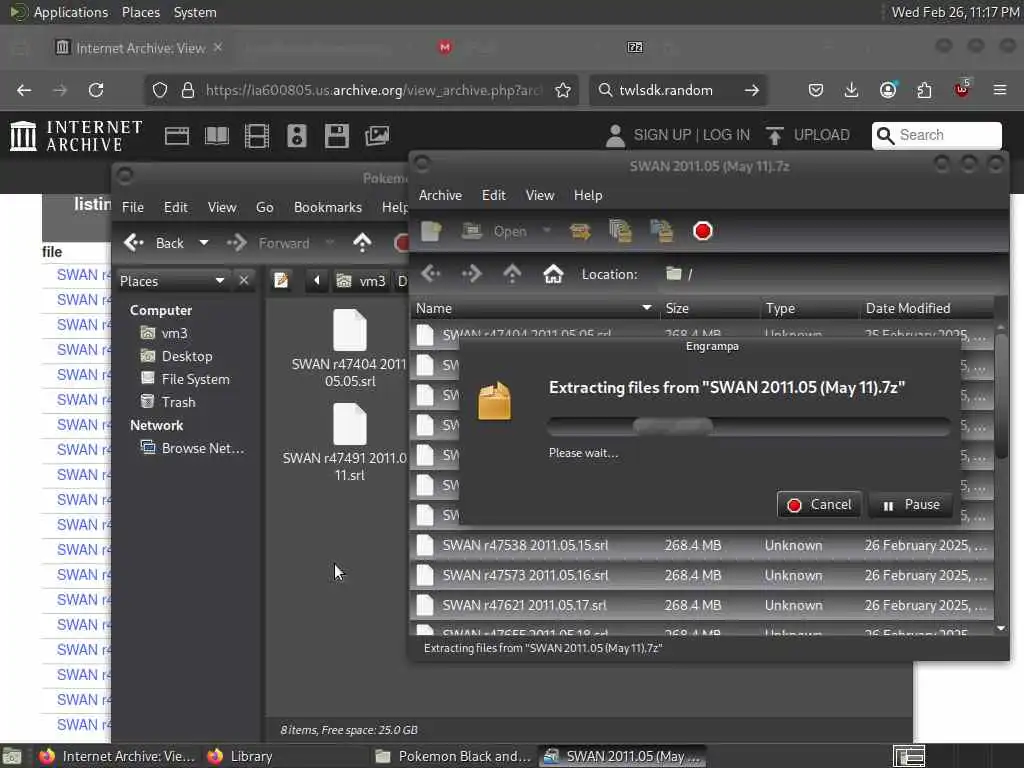Save to Pocket icon in Firefox toolbar

(x=815, y=90)
